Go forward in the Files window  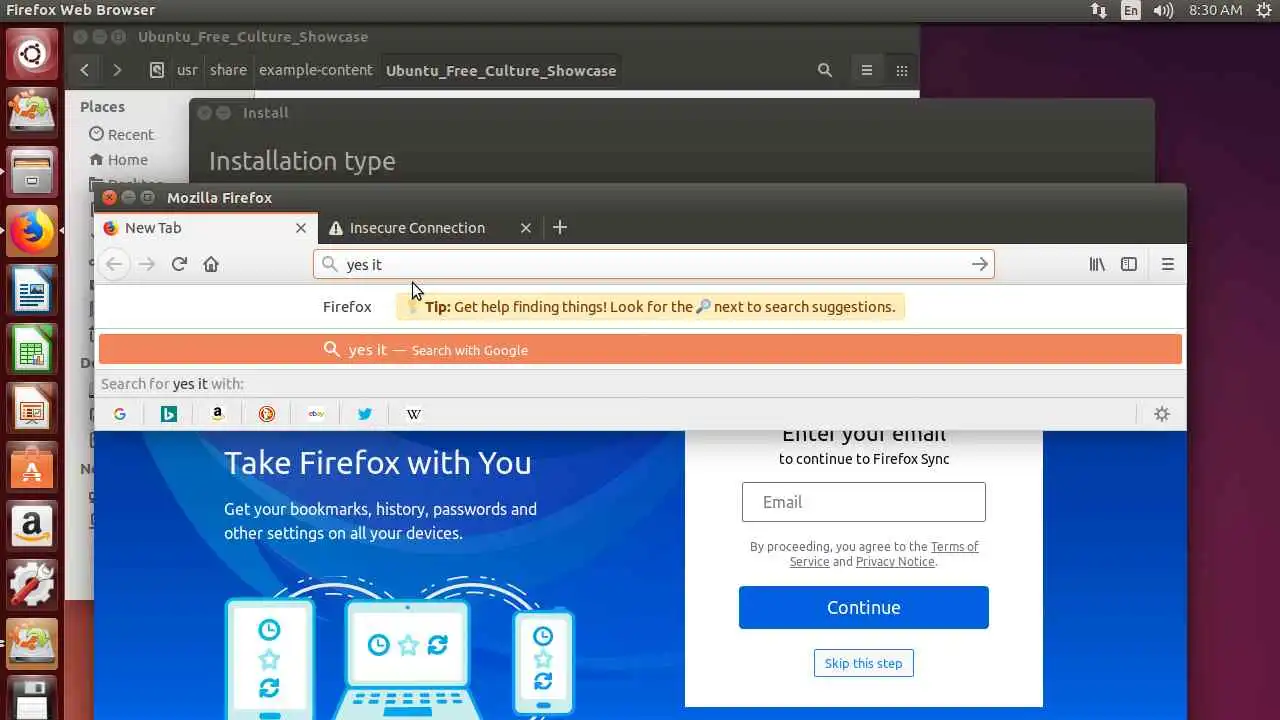tap(117, 70)
